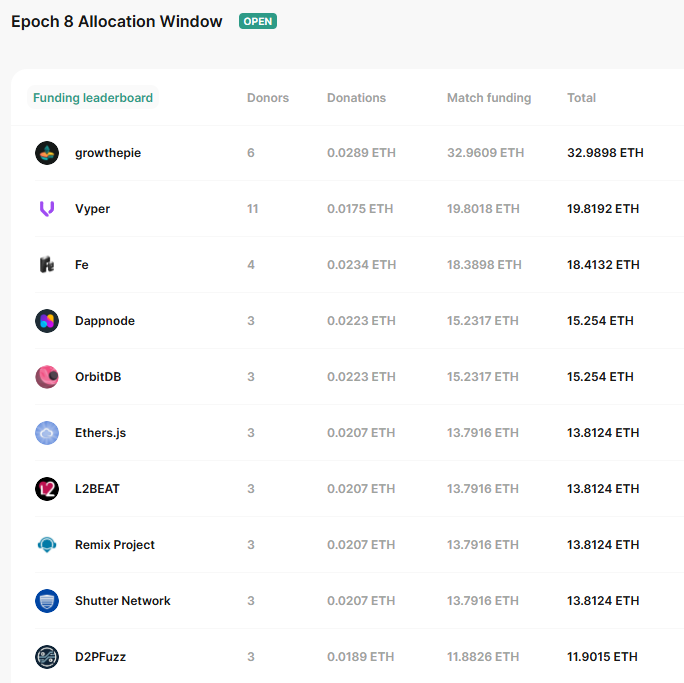Click the Shutter Network logo

pos(47,601)
